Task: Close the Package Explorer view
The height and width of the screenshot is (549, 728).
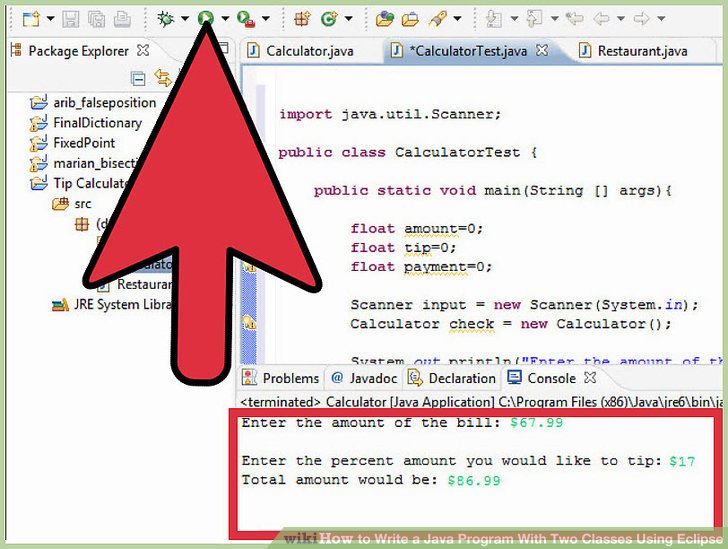Action: click(143, 50)
